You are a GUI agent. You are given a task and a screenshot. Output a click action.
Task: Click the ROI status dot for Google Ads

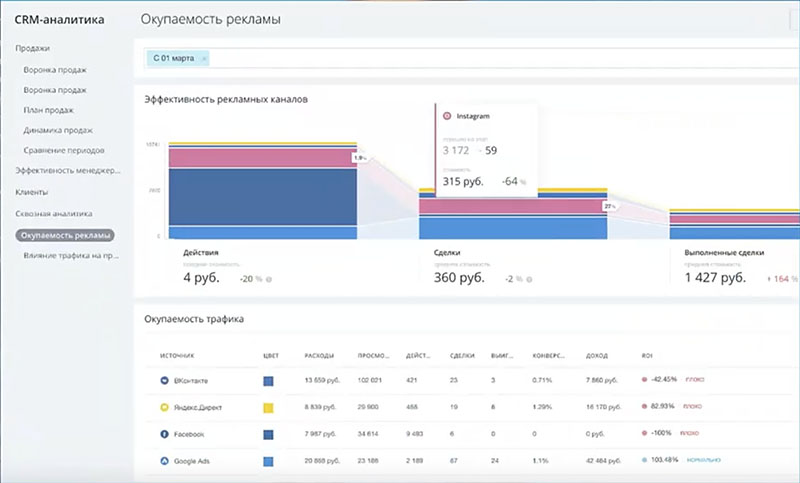644,460
